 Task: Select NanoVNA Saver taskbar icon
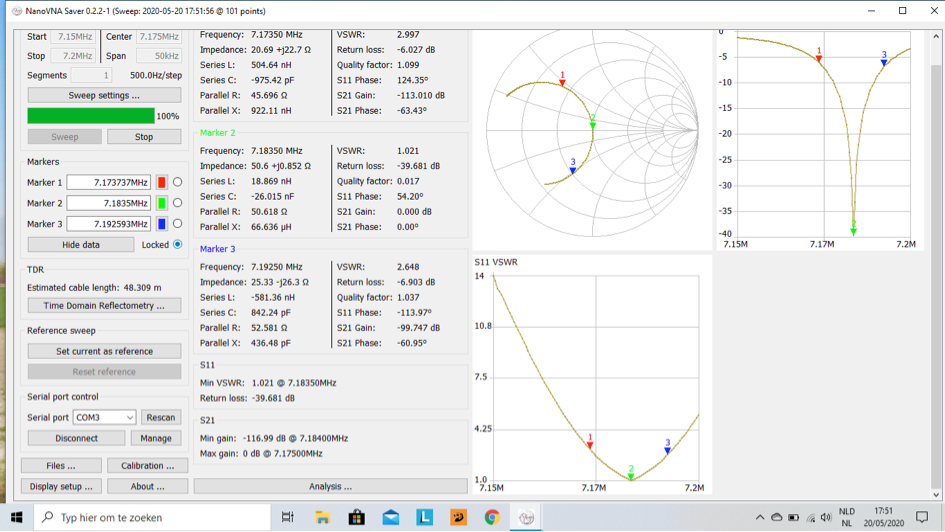point(526,517)
